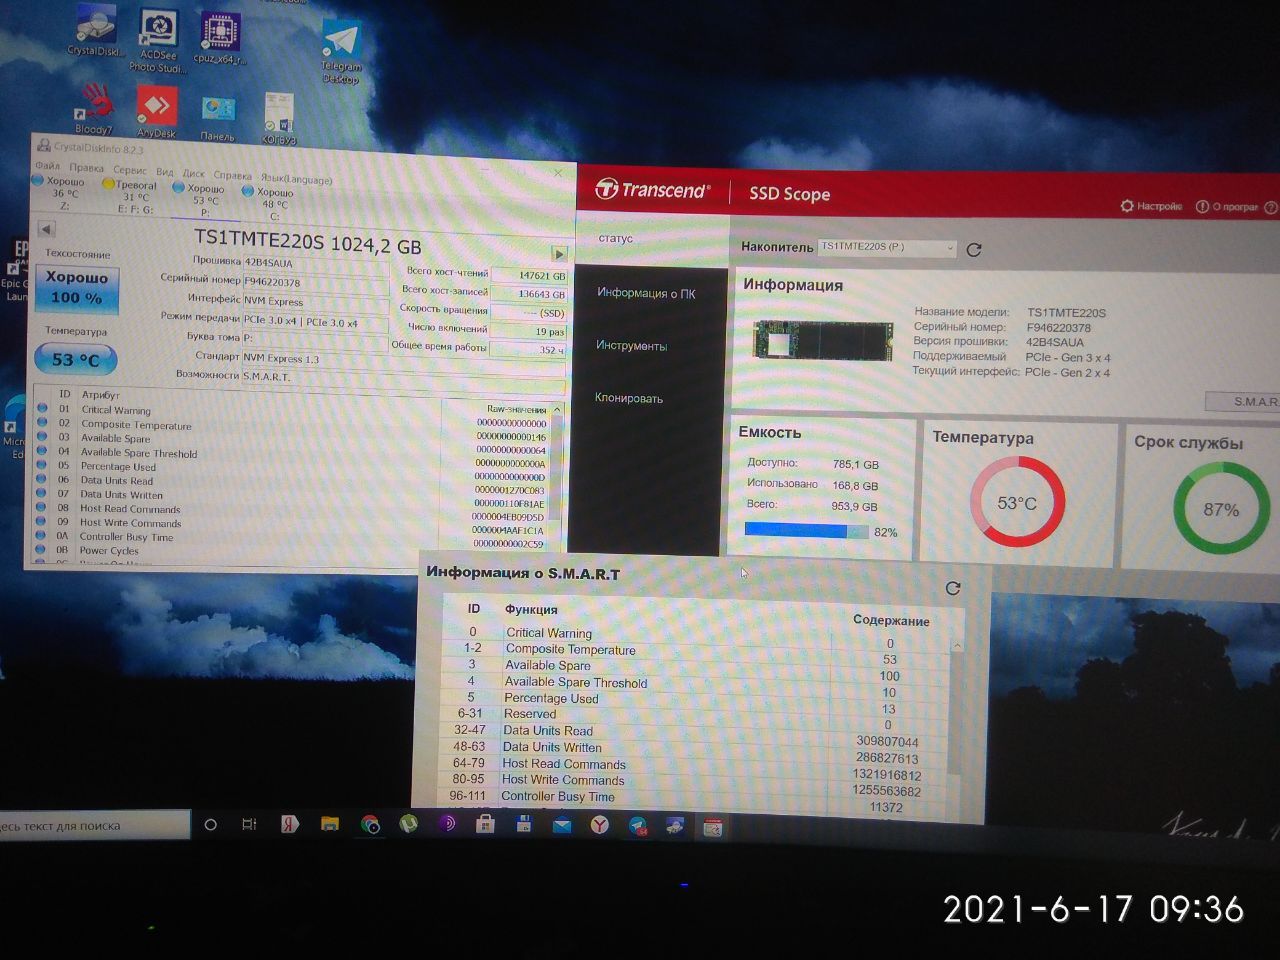Image resolution: width=1280 pixels, height=960 pixels.
Task: Open the Язык(Language) menu
Action: click(x=297, y=179)
